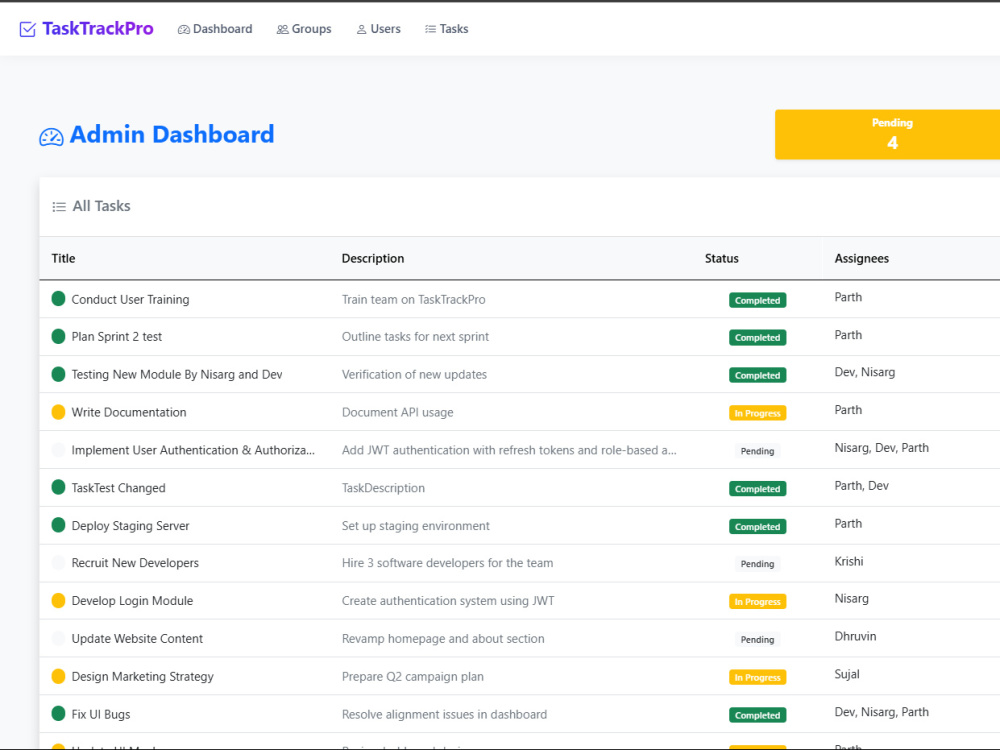Click green status dot for TaskTest Changed
Image resolution: width=1000 pixels, height=750 pixels.
tap(58, 487)
